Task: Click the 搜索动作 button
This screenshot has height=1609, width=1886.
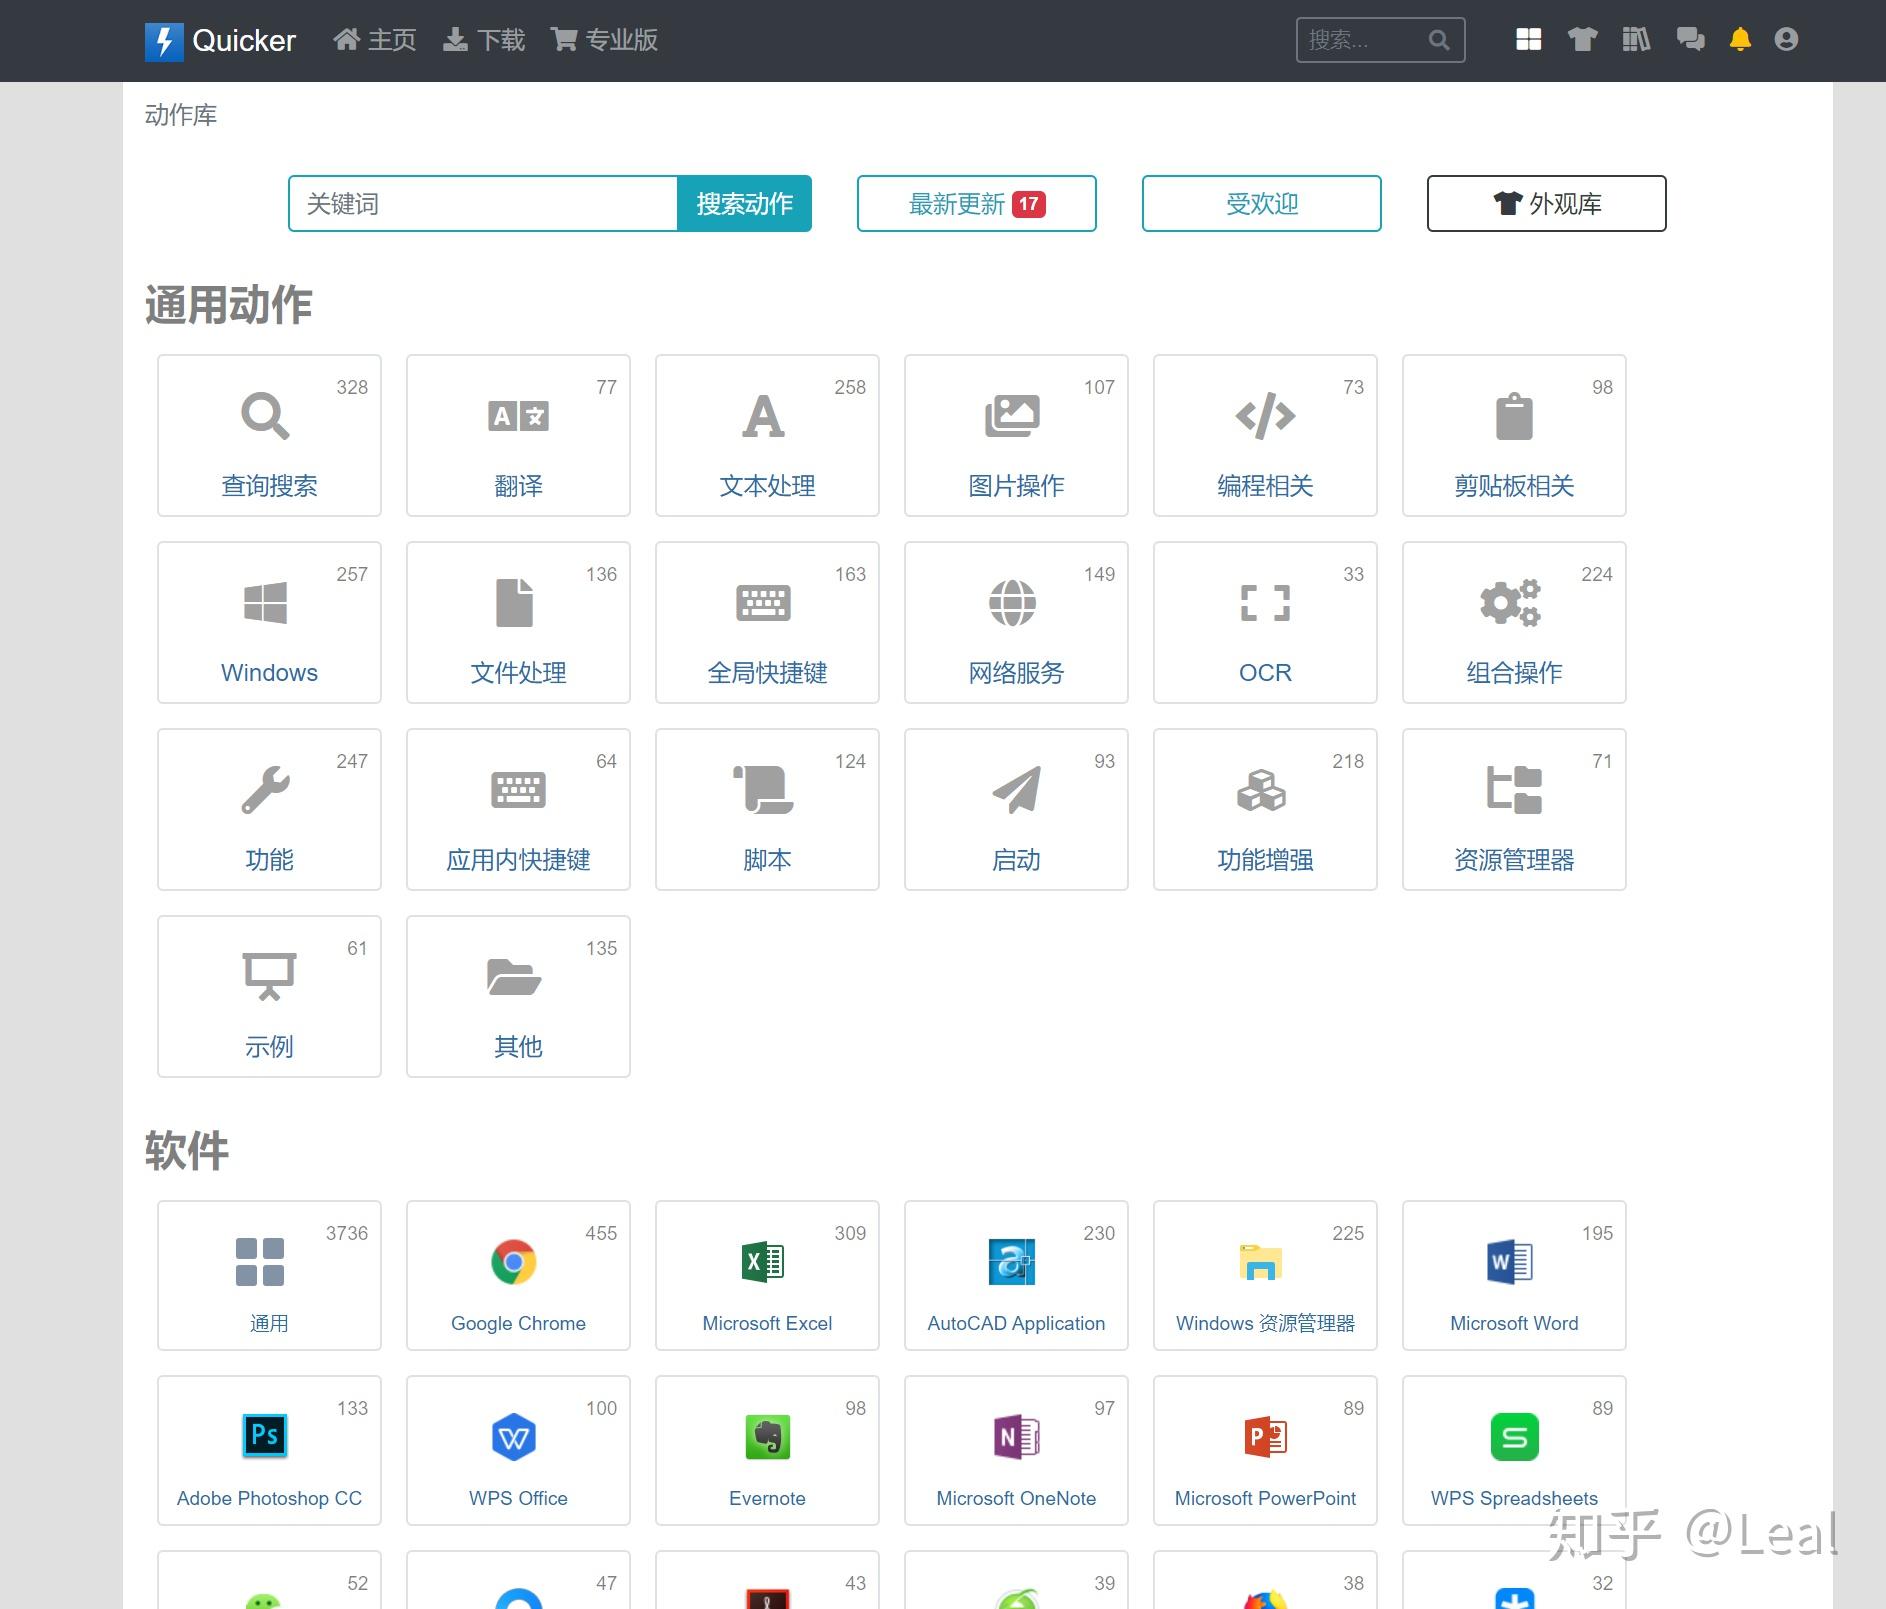Action: click(x=745, y=204)
